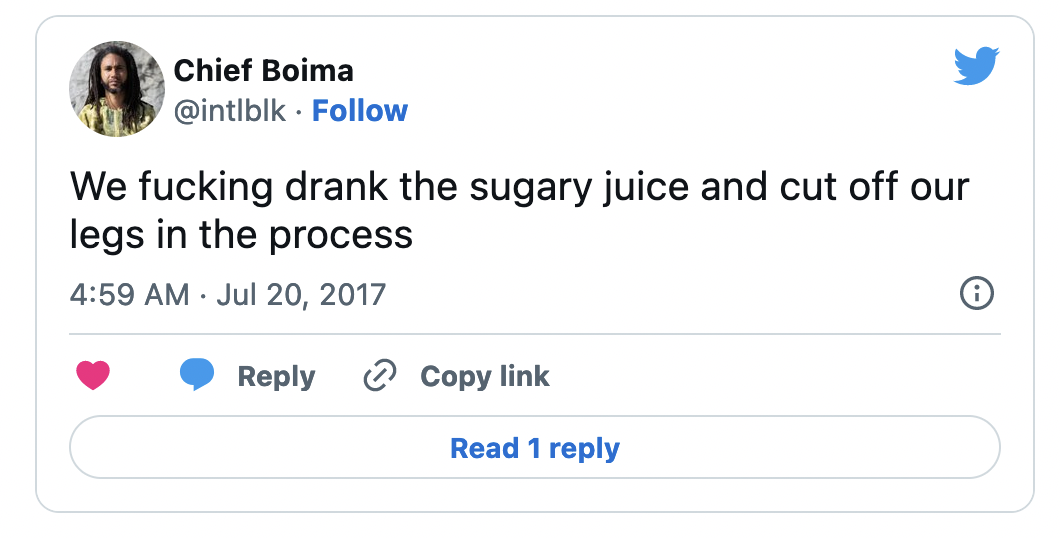Viewport: 1060px width, 538px height.
Task: Click the divider line above the actions
Action: coord(534,333)
